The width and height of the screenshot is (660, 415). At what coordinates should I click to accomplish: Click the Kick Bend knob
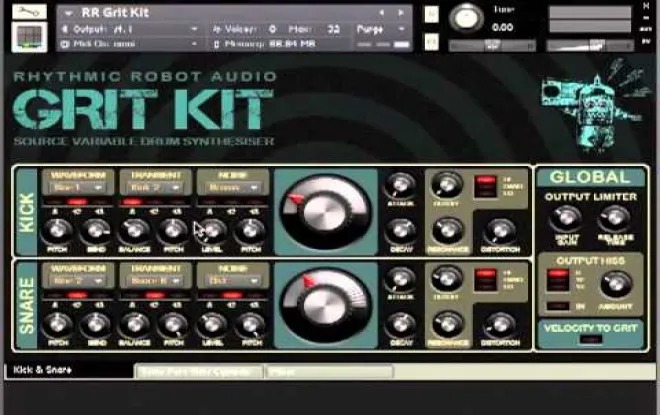pos(96,231)
